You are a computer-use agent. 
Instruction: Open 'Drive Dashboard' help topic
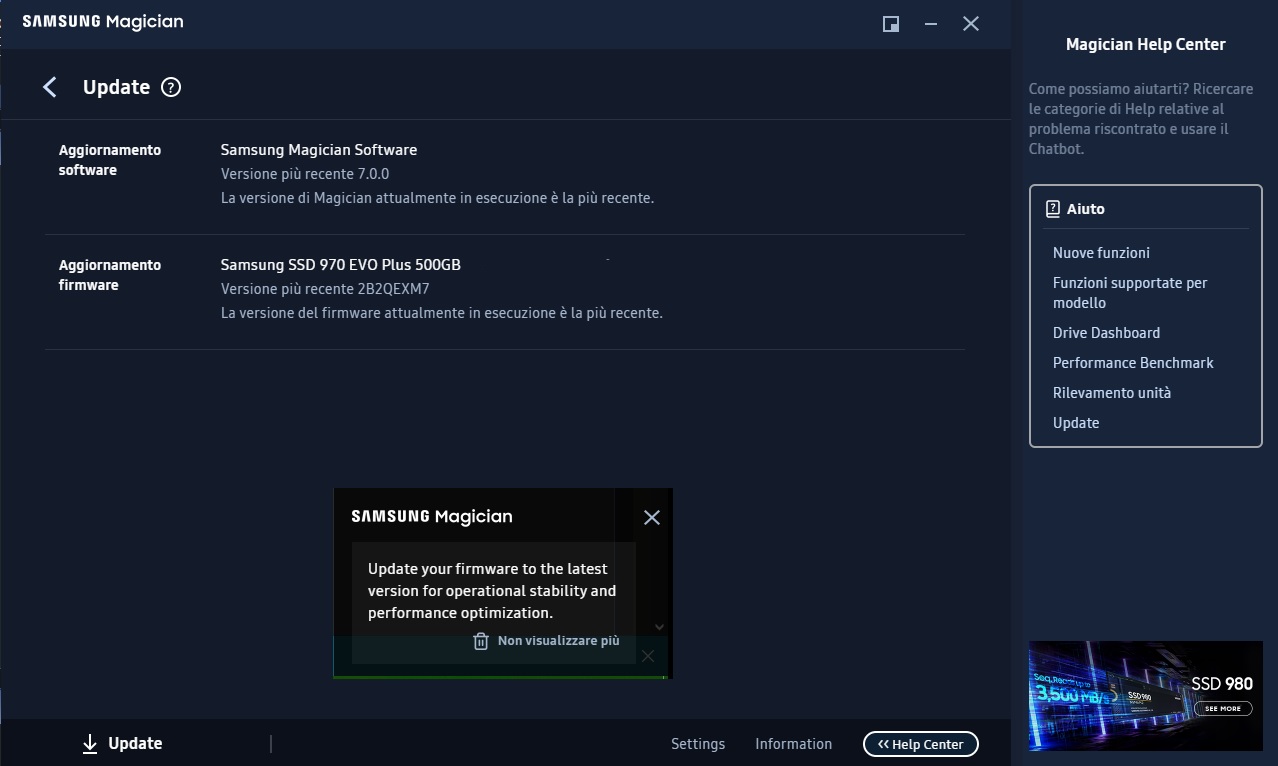pyautogui.click(x=1106, y=333)
